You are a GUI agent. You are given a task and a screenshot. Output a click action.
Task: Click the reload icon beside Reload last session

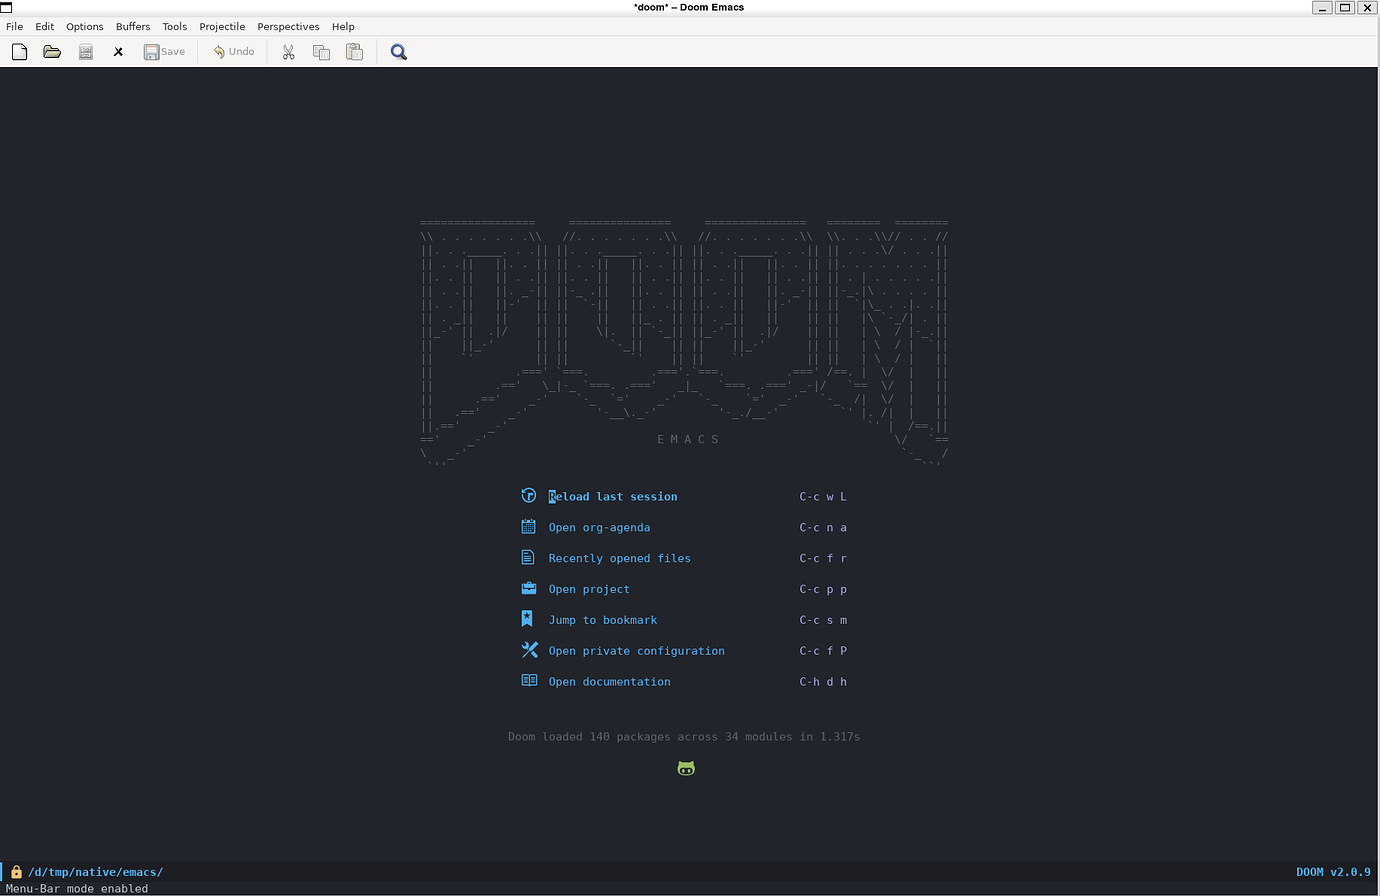tap(529, 496)
